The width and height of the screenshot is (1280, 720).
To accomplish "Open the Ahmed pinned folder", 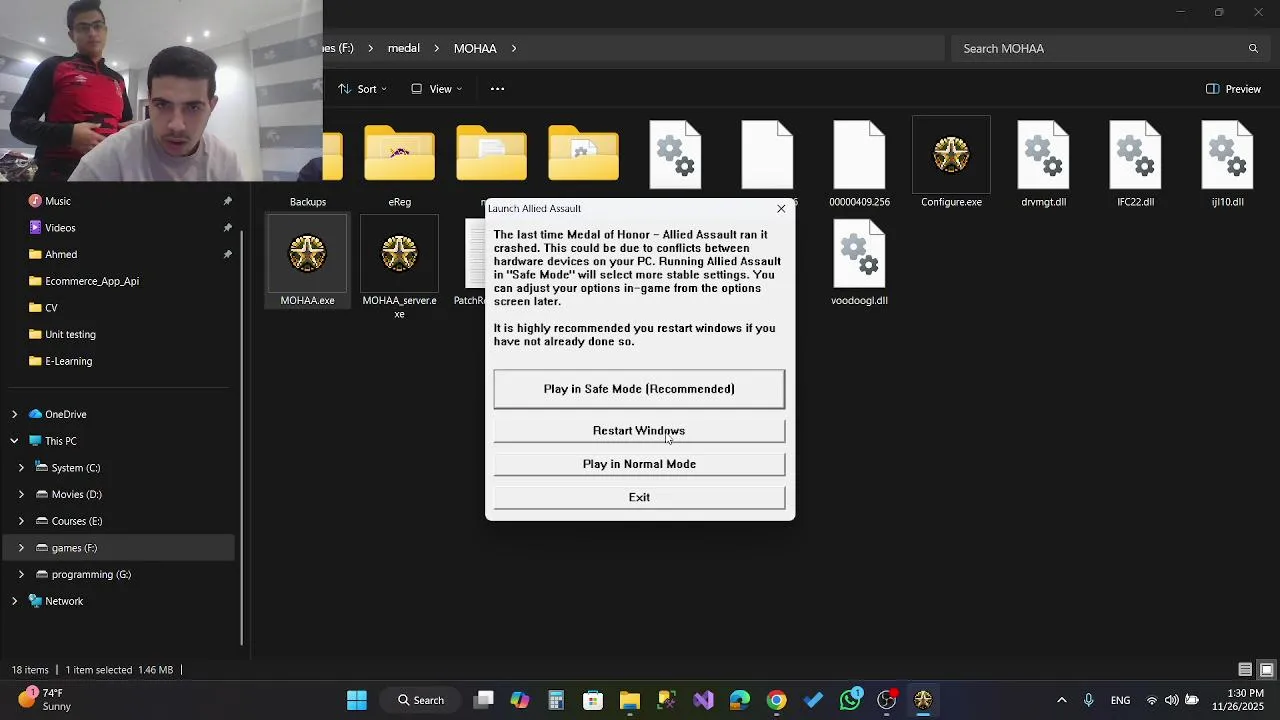I will point(61,255).
